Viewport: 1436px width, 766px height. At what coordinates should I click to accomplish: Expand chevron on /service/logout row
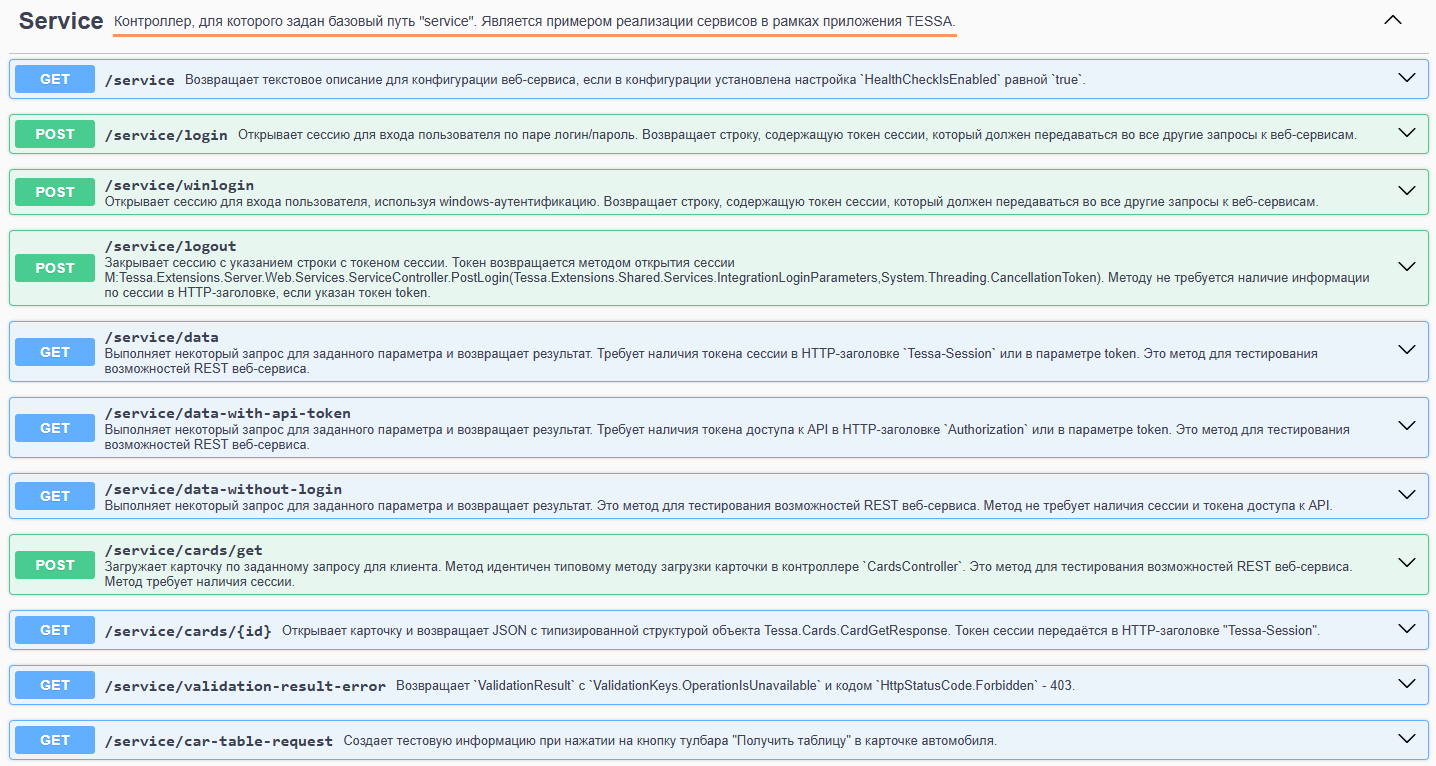pos(1407,267)
